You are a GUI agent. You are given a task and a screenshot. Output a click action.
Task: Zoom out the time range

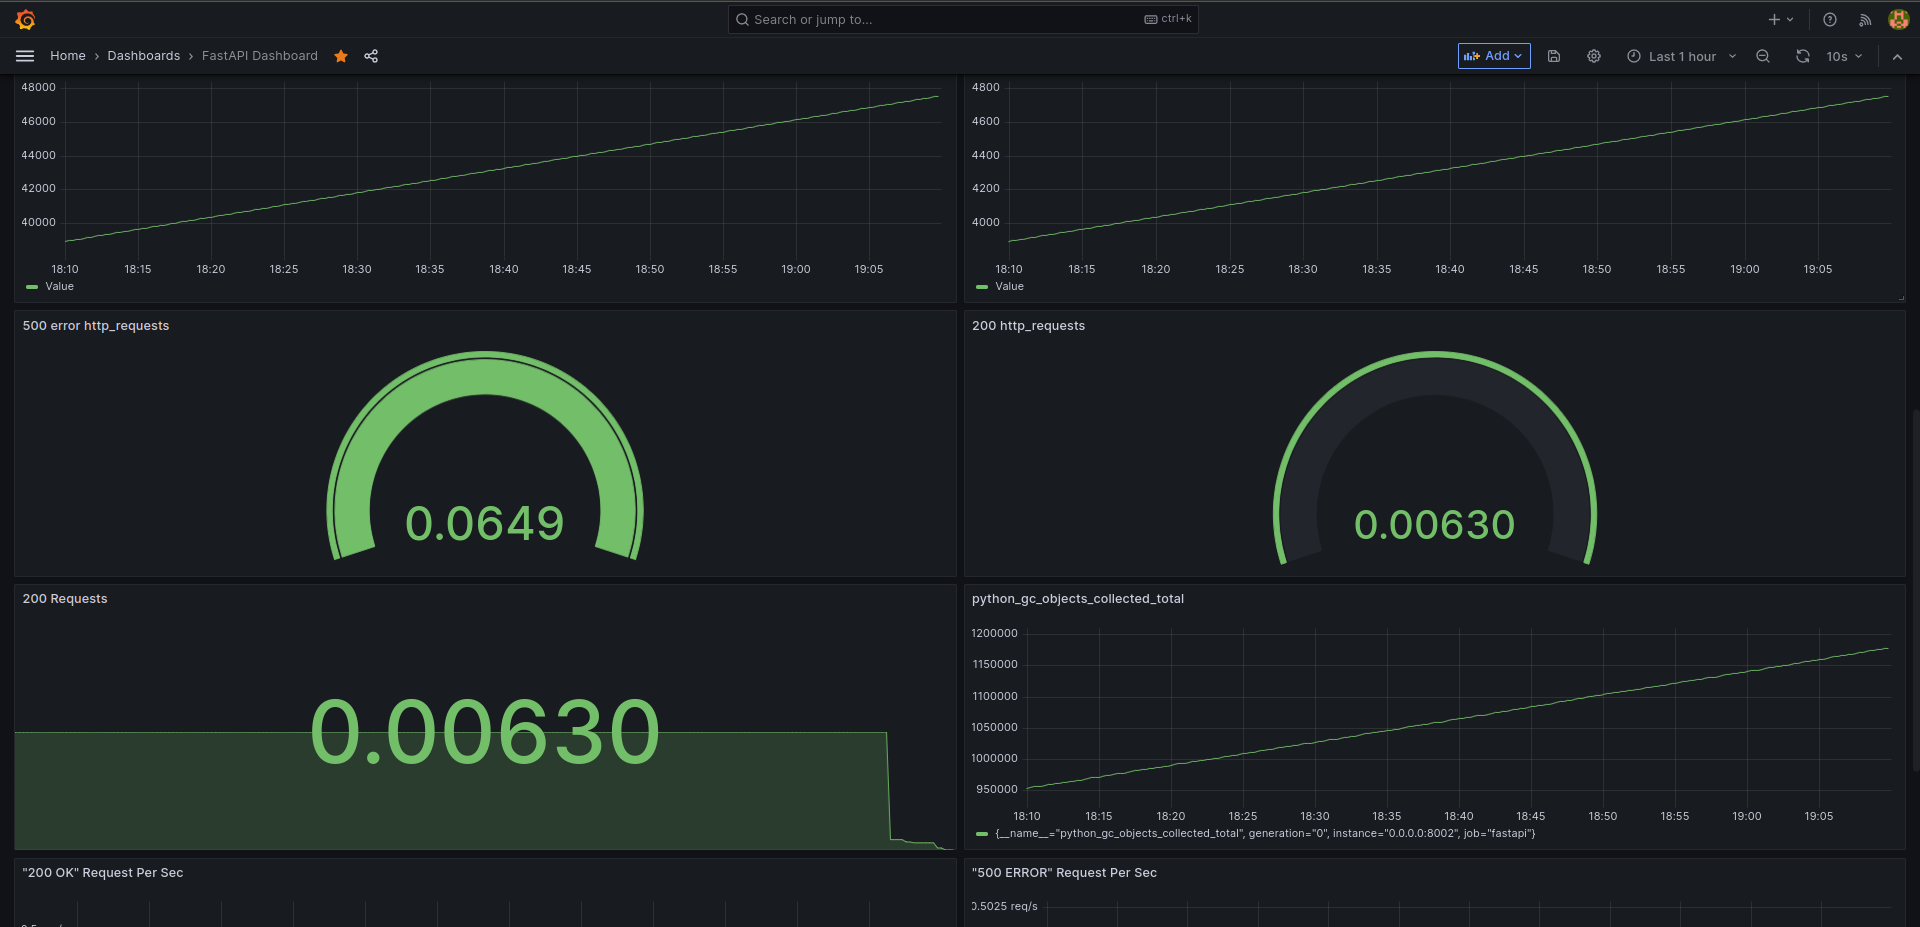(1763, 56)
